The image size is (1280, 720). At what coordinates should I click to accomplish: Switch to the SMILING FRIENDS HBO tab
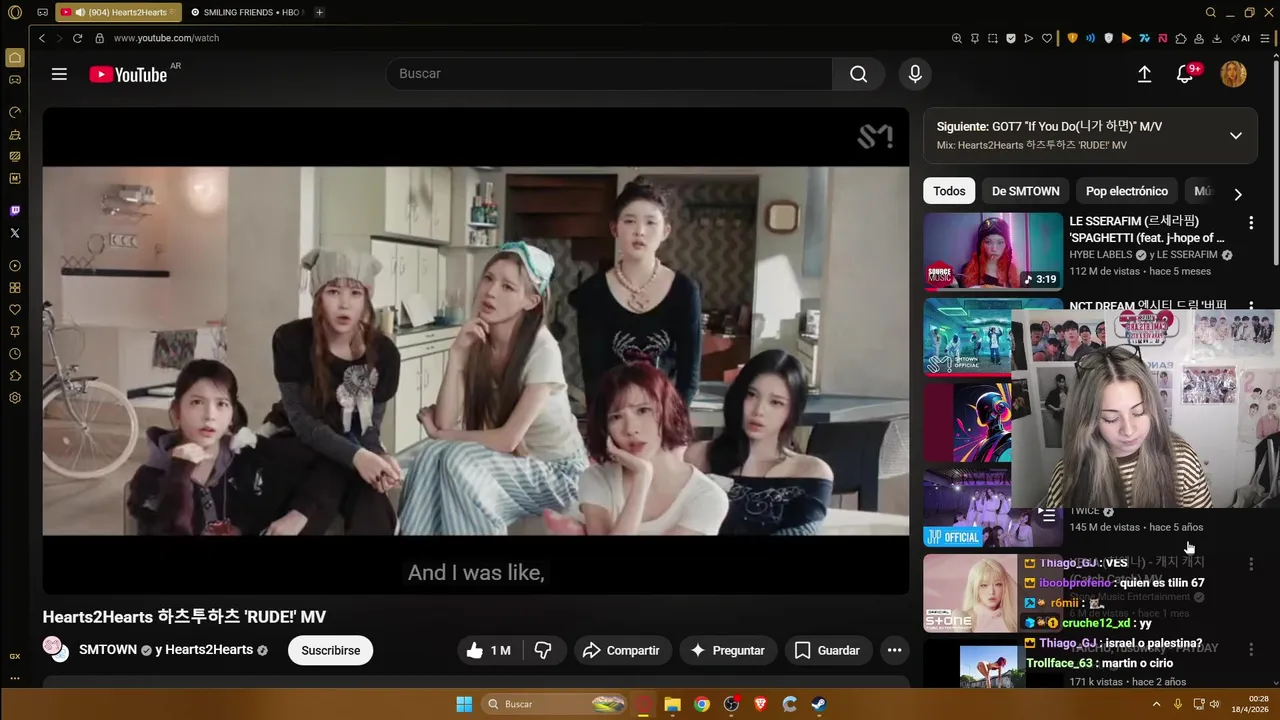[x=246, y=12]
